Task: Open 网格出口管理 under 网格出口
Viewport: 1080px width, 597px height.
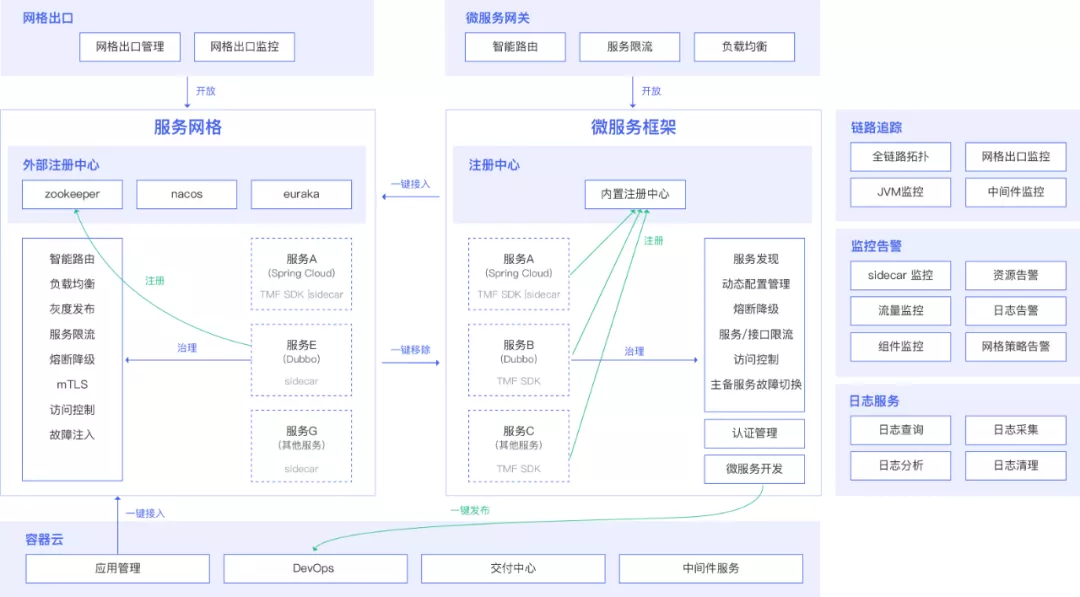Action: pos(129,47)
